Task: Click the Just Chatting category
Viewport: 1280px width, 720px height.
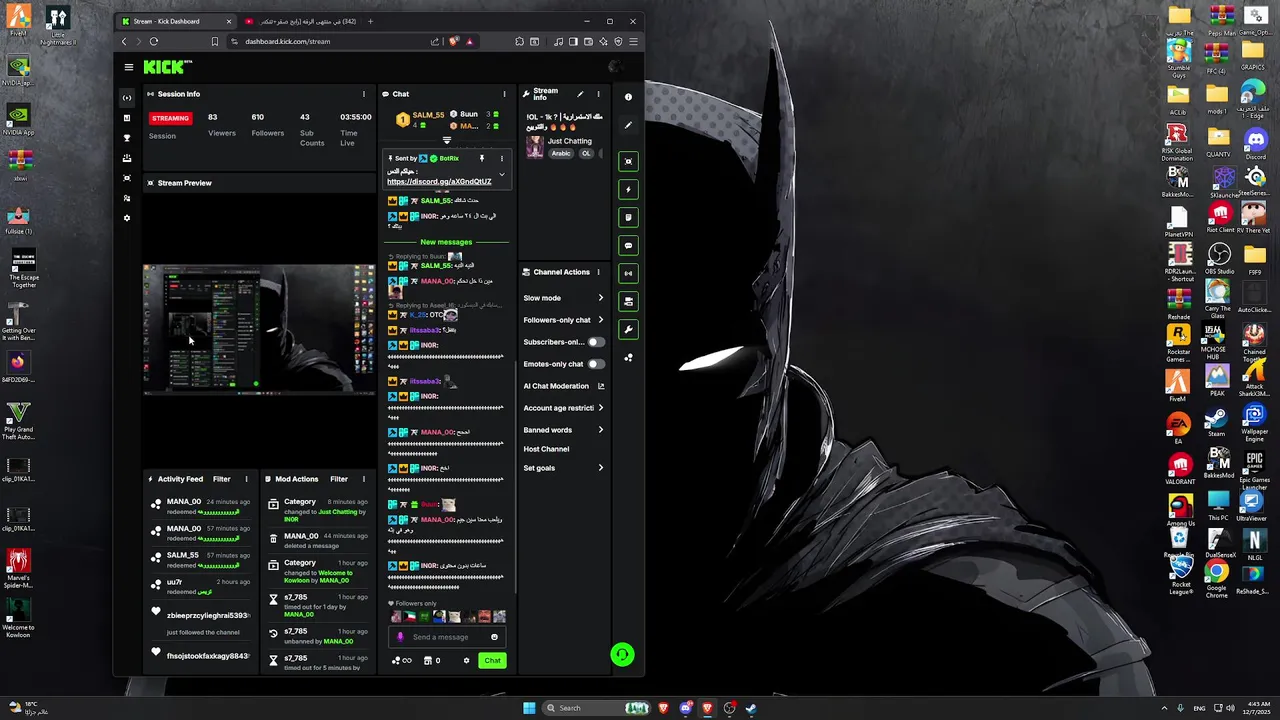Action: pyautogui.click(x=570, y=141)
